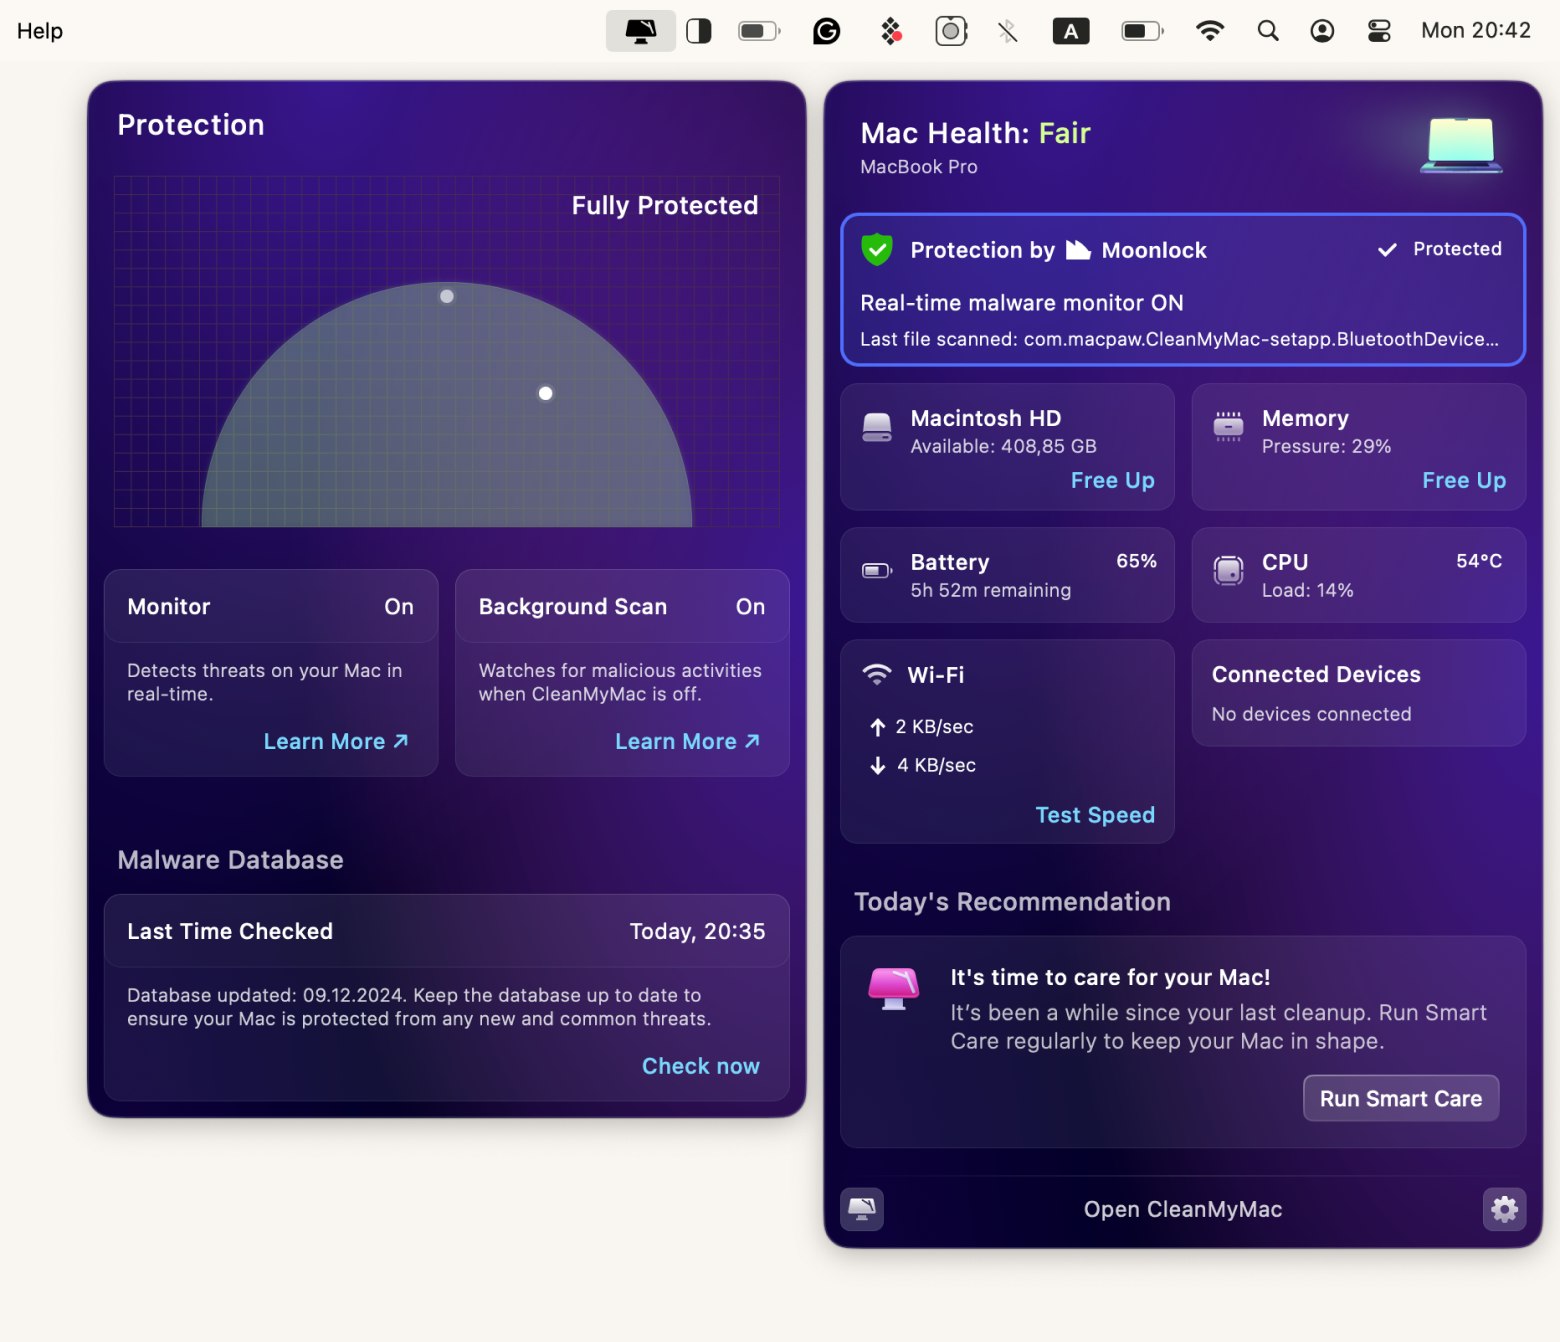Click Learn More under Background Scan

688,742
